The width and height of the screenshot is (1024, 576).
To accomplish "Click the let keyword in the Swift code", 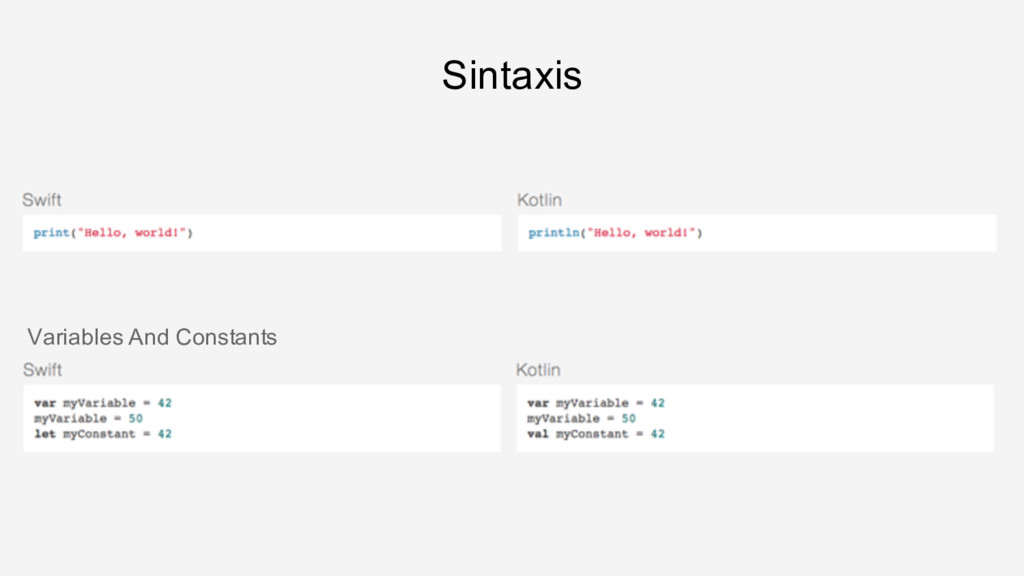I will [x=45, y=434].
